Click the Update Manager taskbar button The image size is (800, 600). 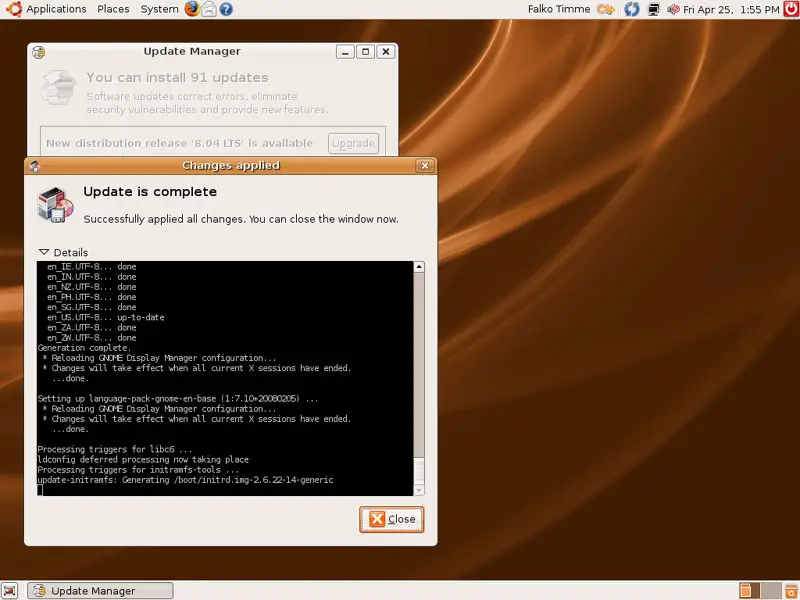click(x=100, y=591)
